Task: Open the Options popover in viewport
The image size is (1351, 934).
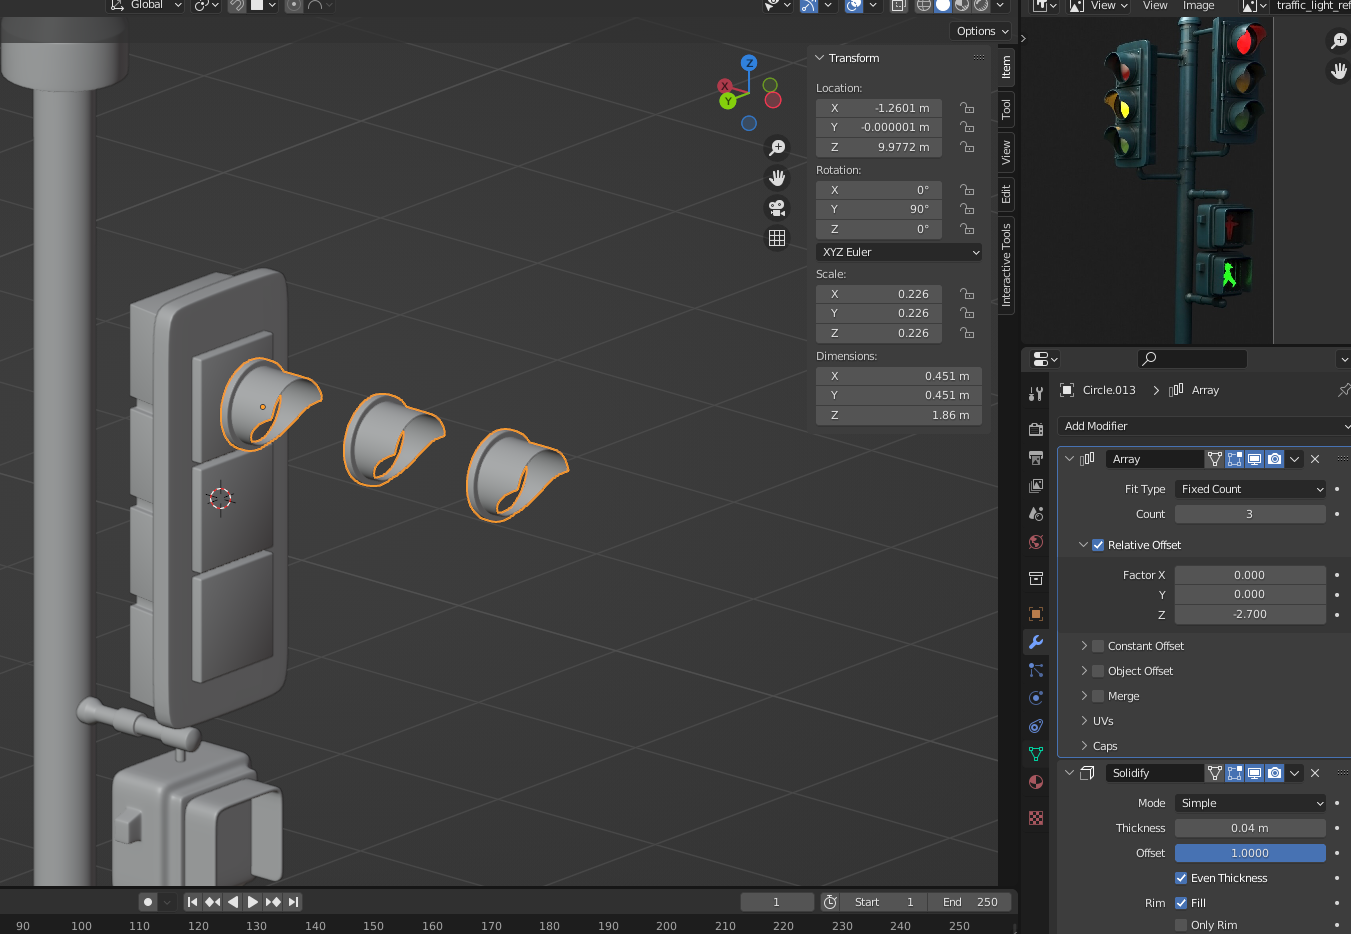Action: pos(982,31)
